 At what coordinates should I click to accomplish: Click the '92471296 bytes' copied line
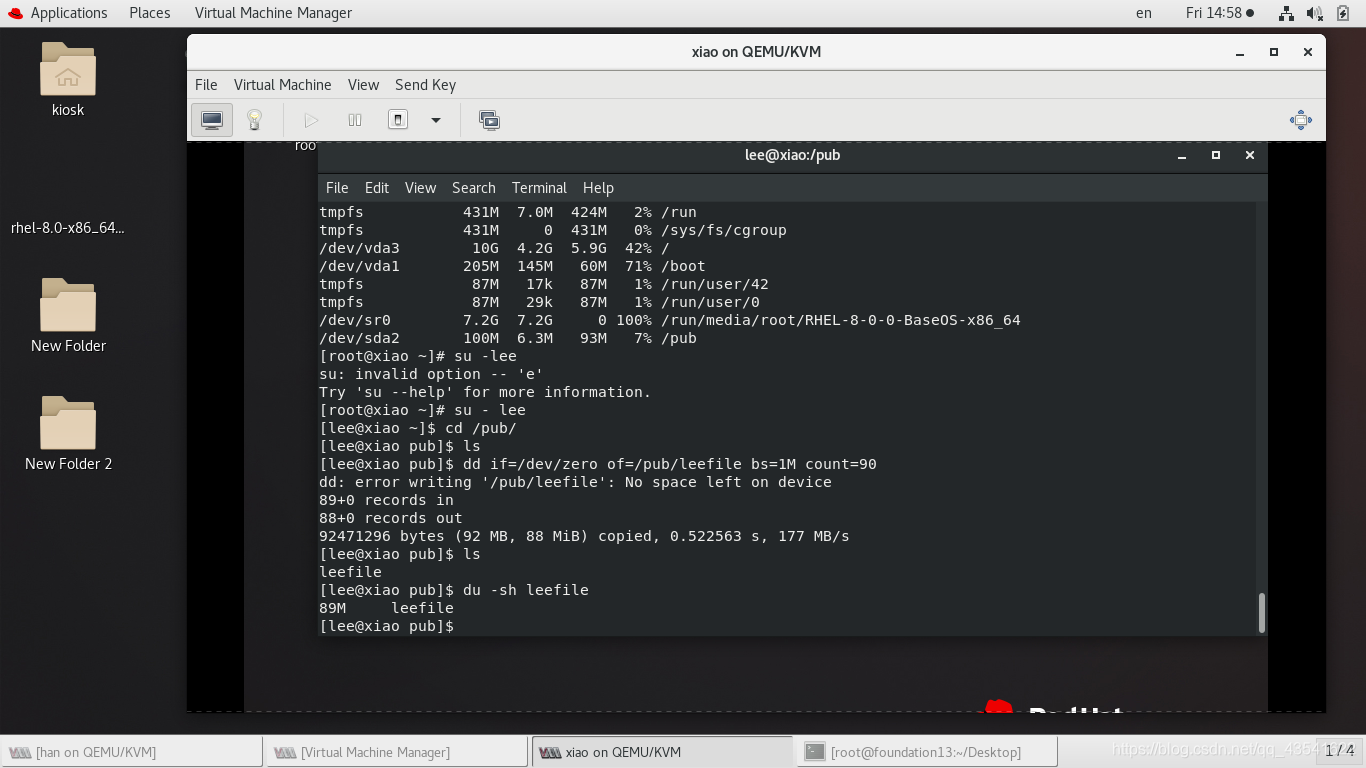tap(584, 536)
